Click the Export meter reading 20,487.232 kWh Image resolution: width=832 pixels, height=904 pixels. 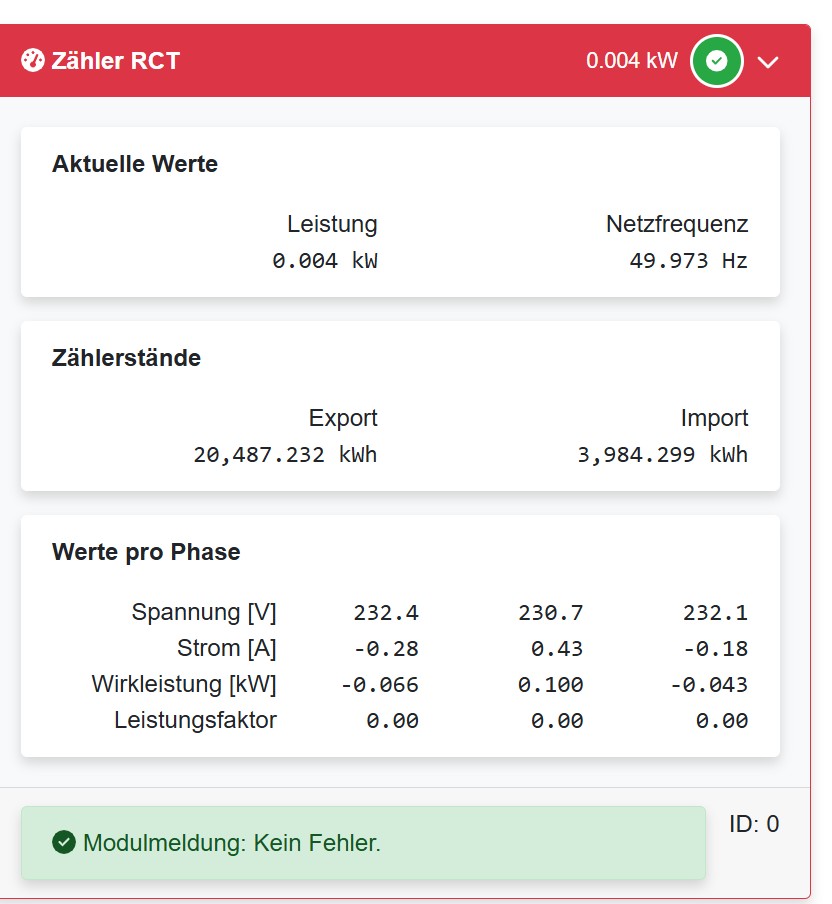(285, 455)
